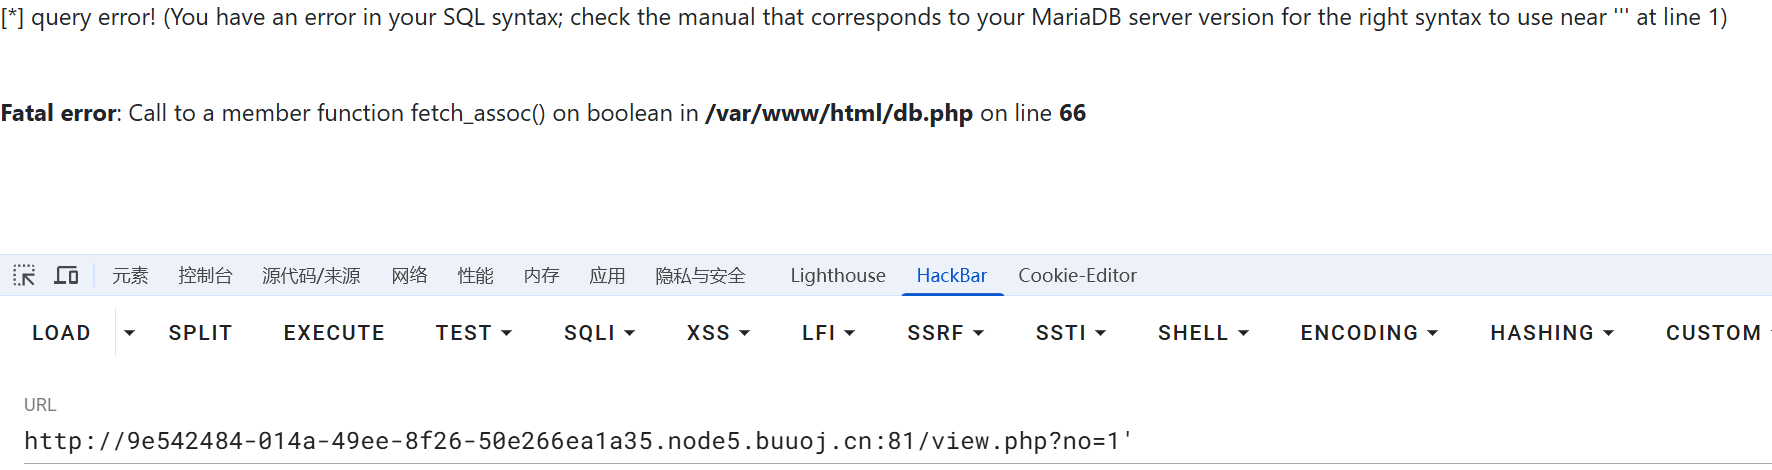
Task: Open the ENCODING dropdown menu
Action: coord(1369,333)
